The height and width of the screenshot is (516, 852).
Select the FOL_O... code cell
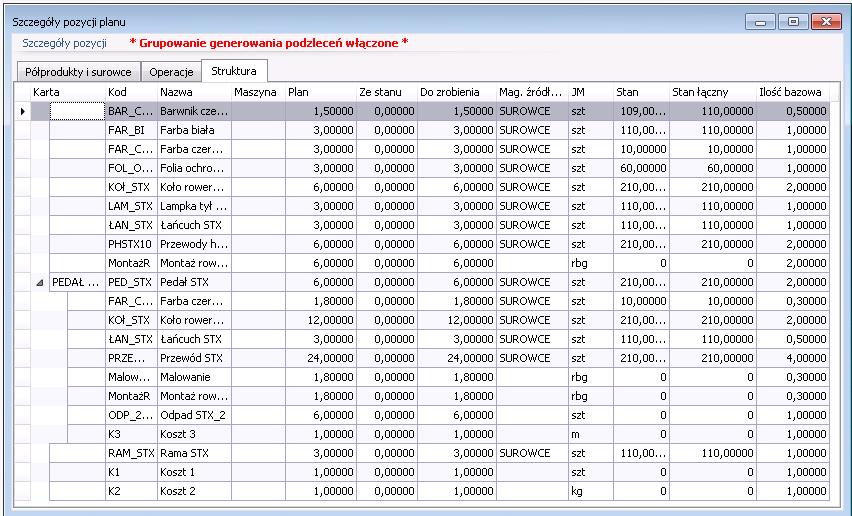(131, 168)
